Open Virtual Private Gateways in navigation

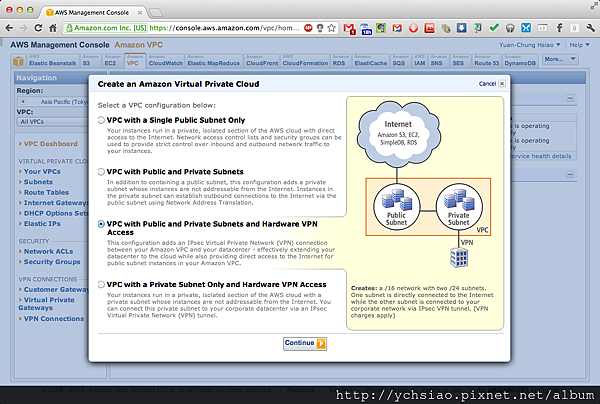(46, 304)
